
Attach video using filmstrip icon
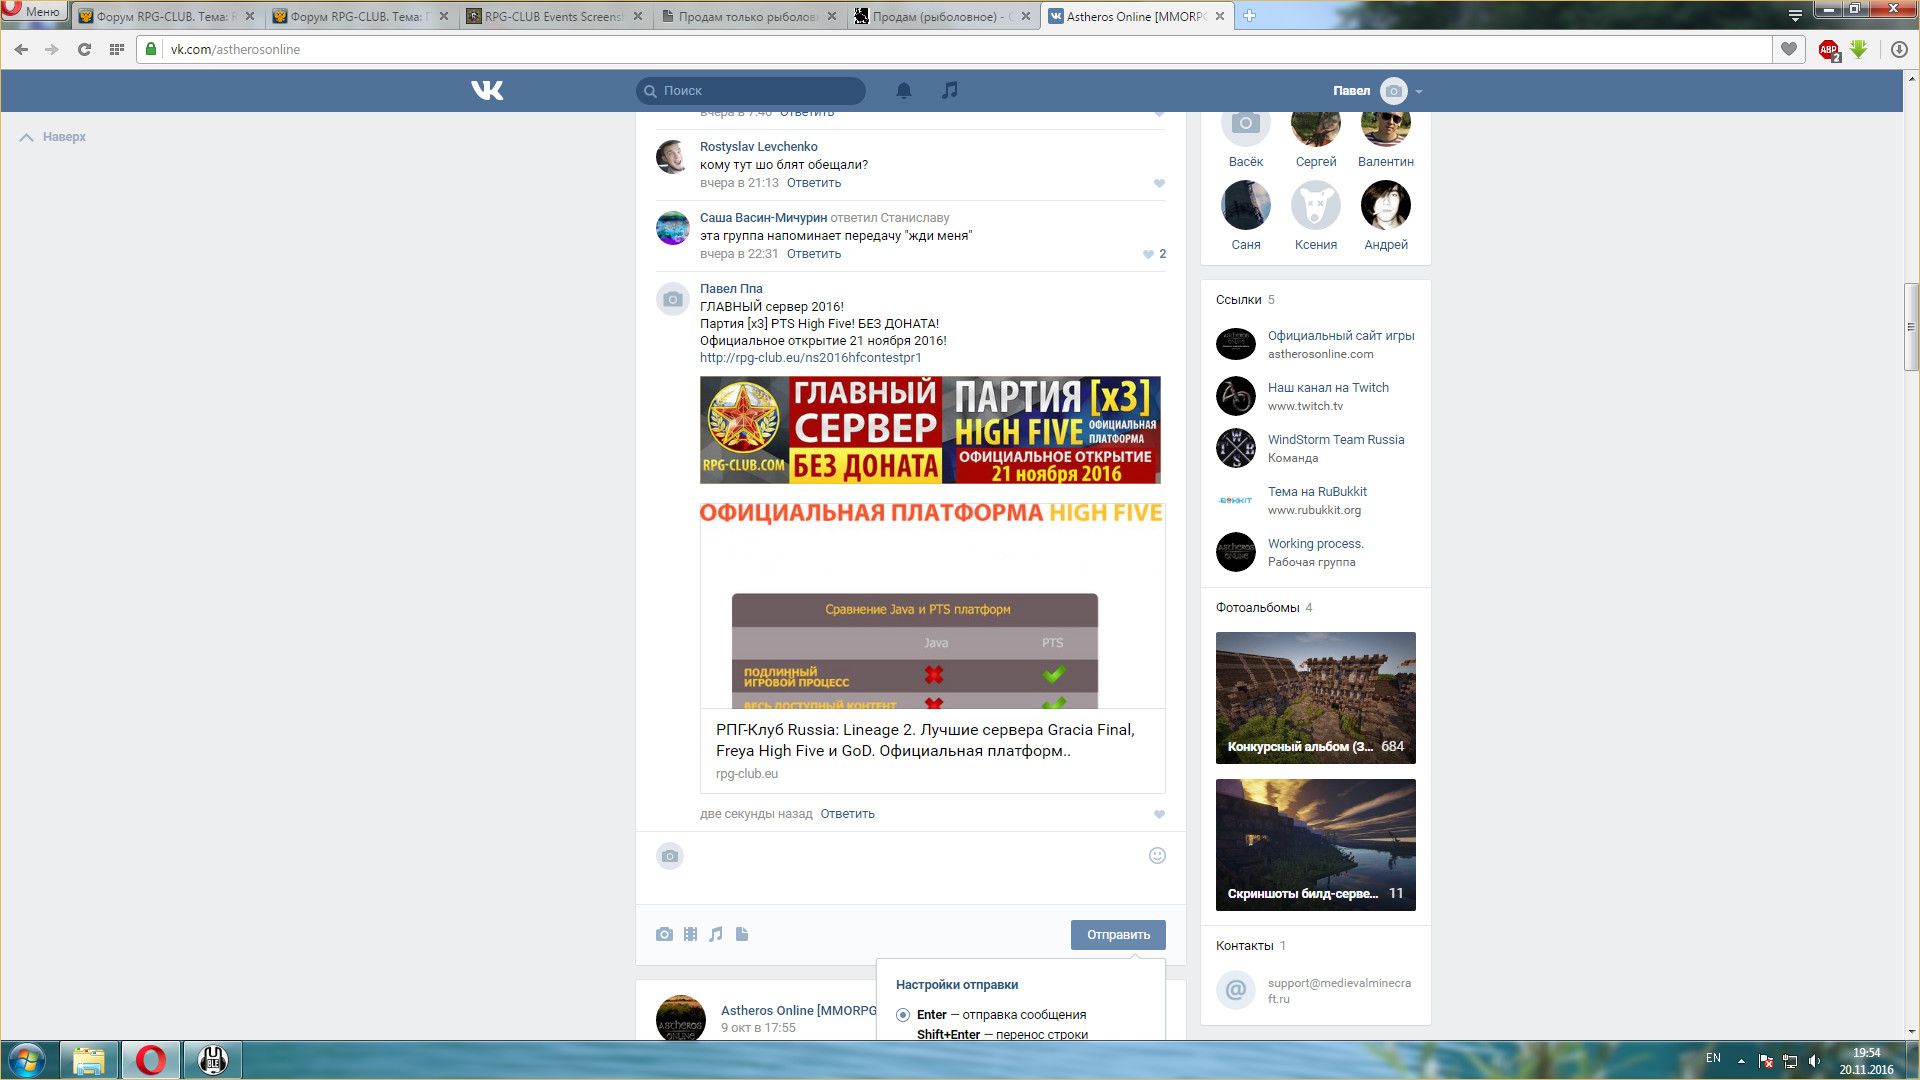pos(690,934)
